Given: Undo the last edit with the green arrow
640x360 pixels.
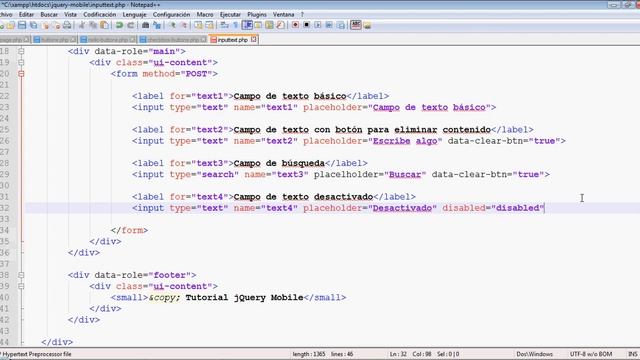Looking at the screenshot, I should (x=119, y=25).
